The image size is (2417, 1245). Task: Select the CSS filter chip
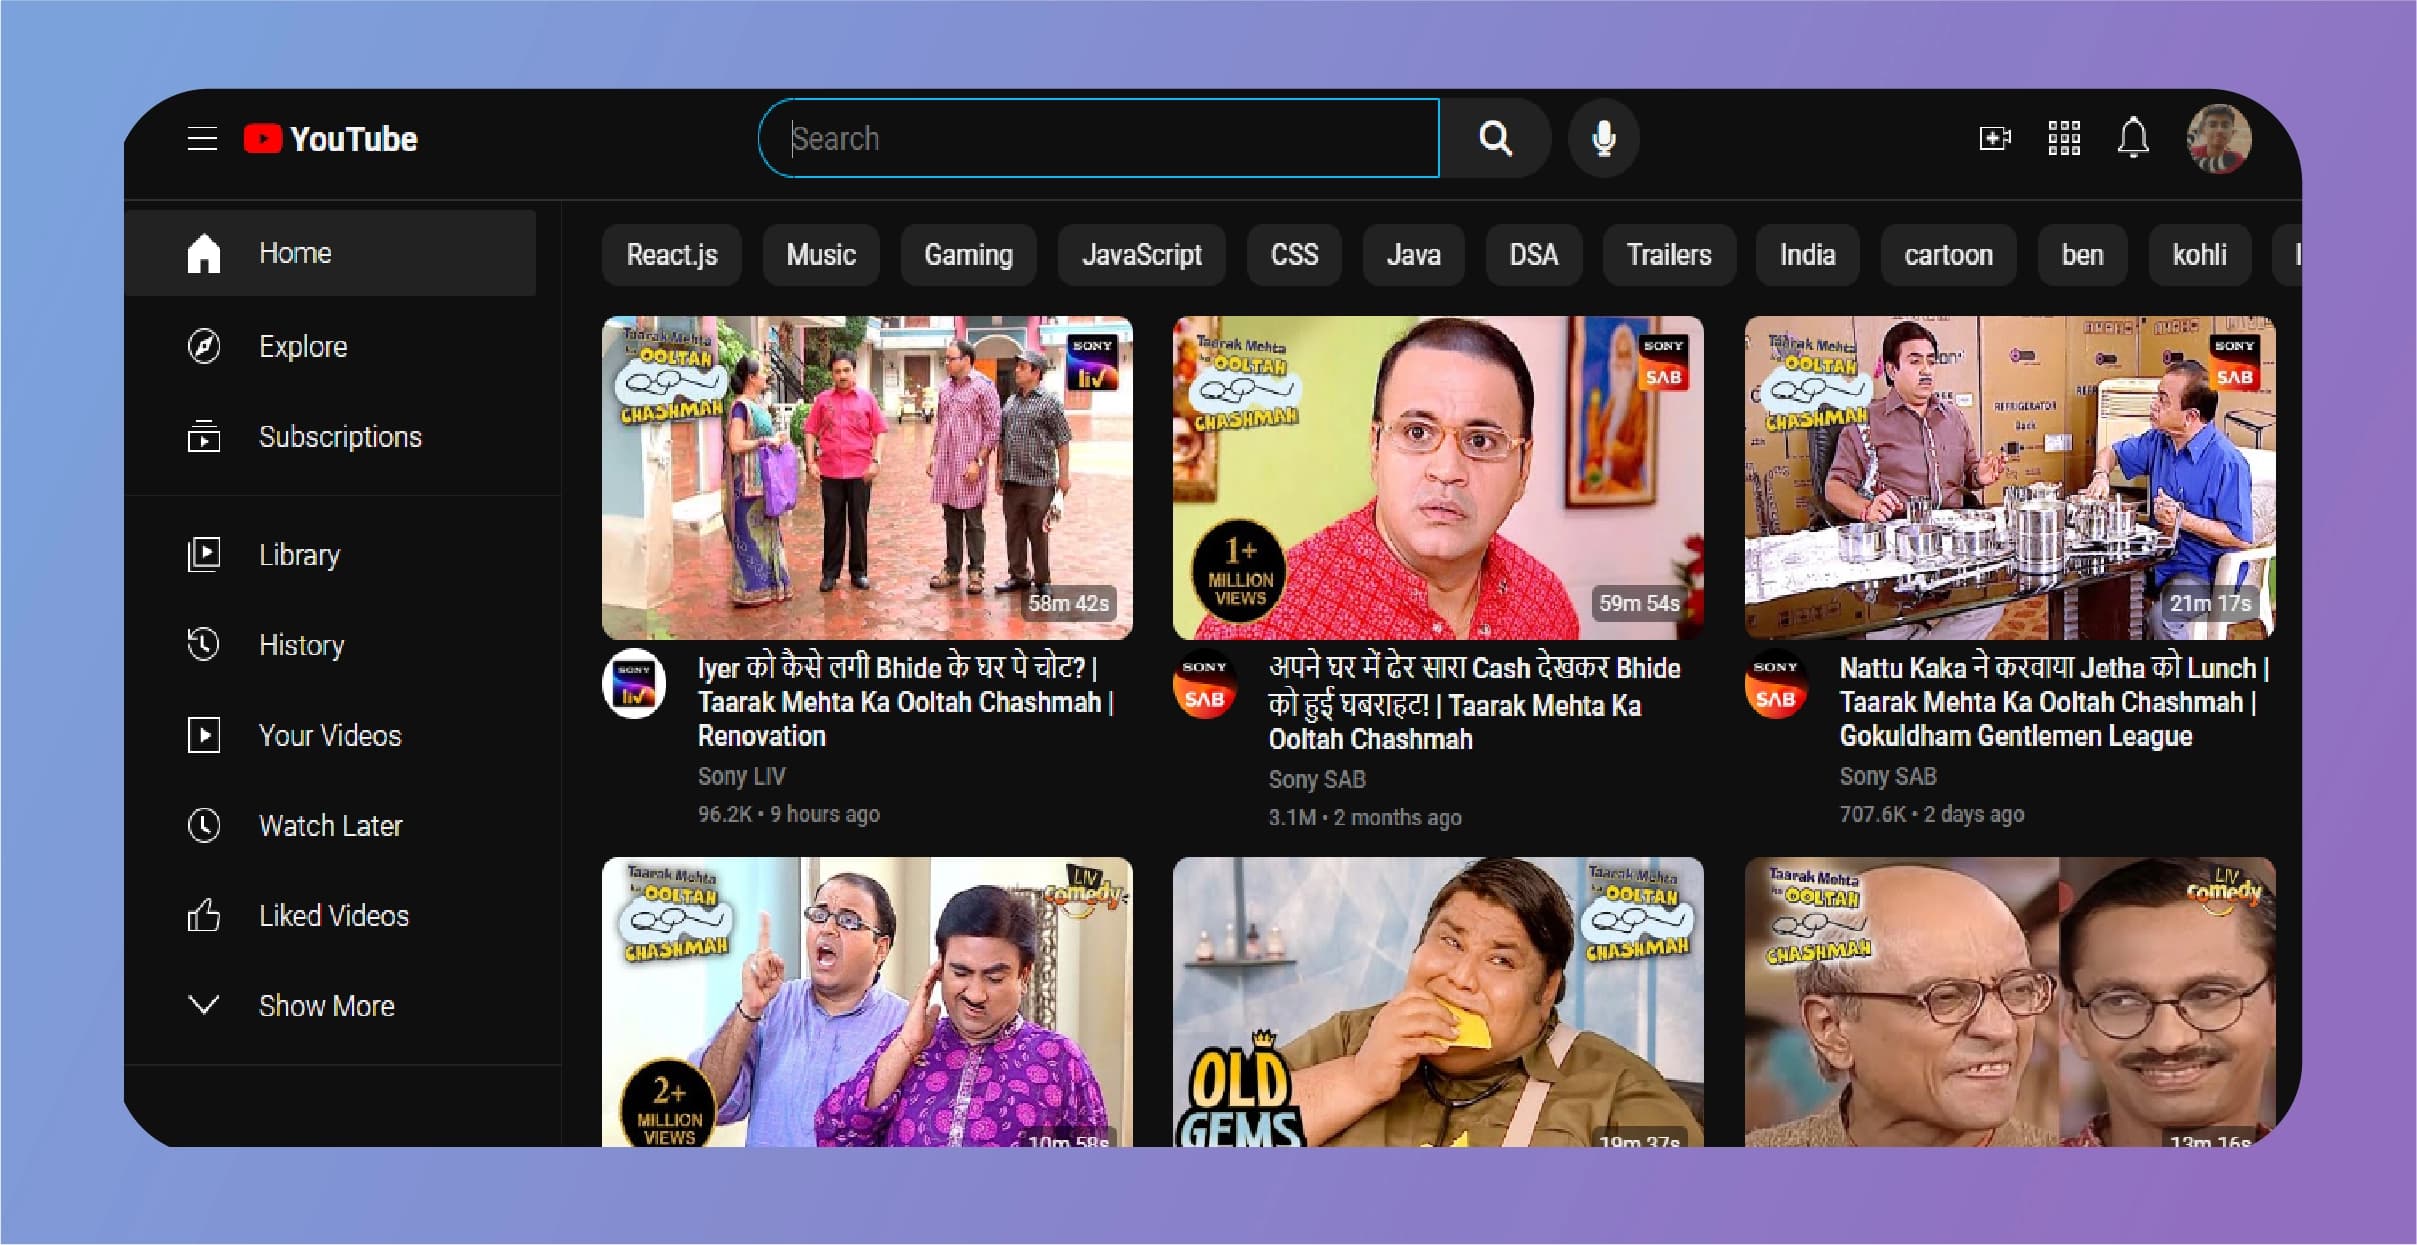1294,255
